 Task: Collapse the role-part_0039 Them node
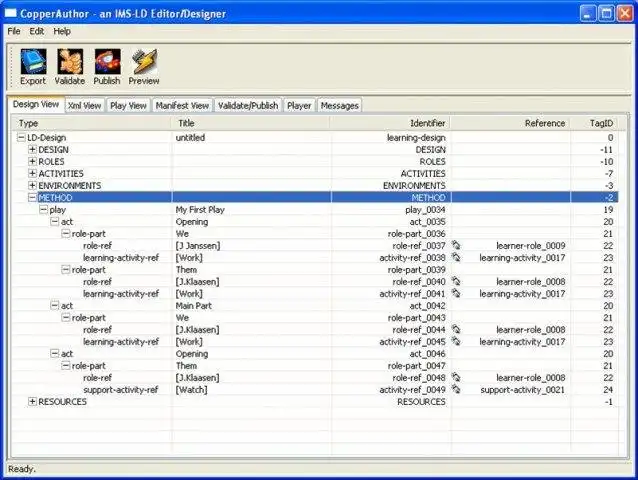66,269
